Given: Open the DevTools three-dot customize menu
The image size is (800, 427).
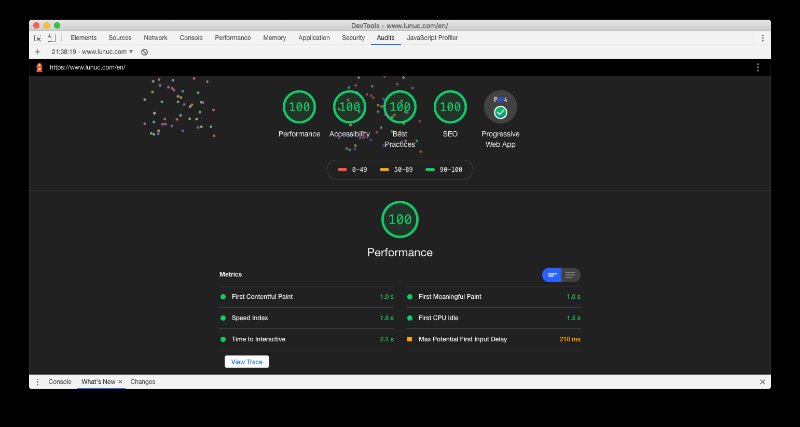Looking at the screenshot, I should coord(763,38).
